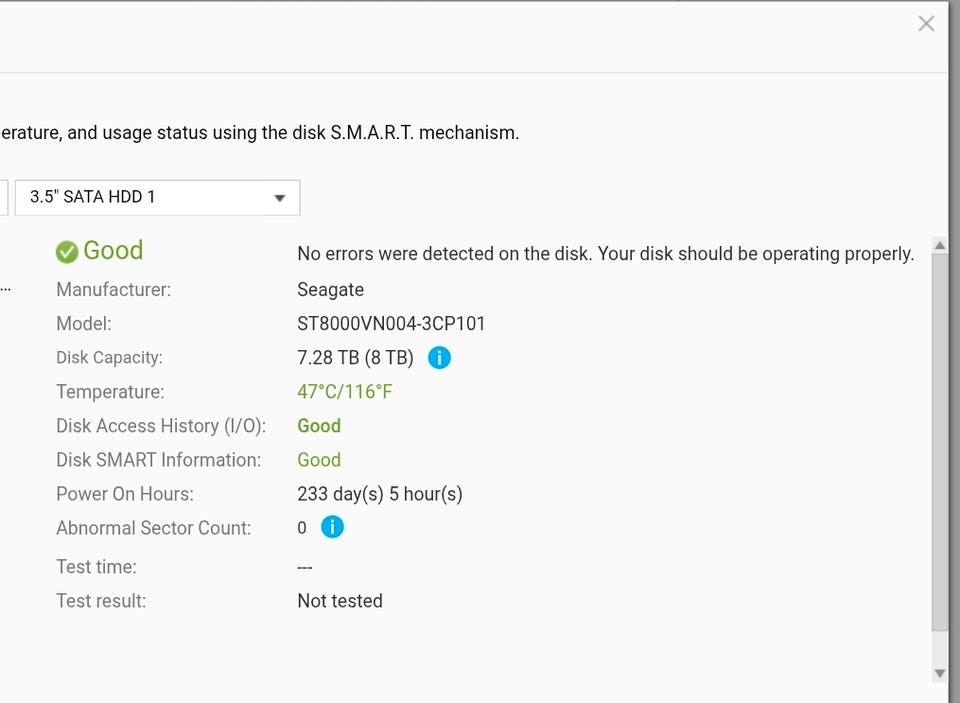Click the Not tested test result text
The image size is (960, 703).
339,601
